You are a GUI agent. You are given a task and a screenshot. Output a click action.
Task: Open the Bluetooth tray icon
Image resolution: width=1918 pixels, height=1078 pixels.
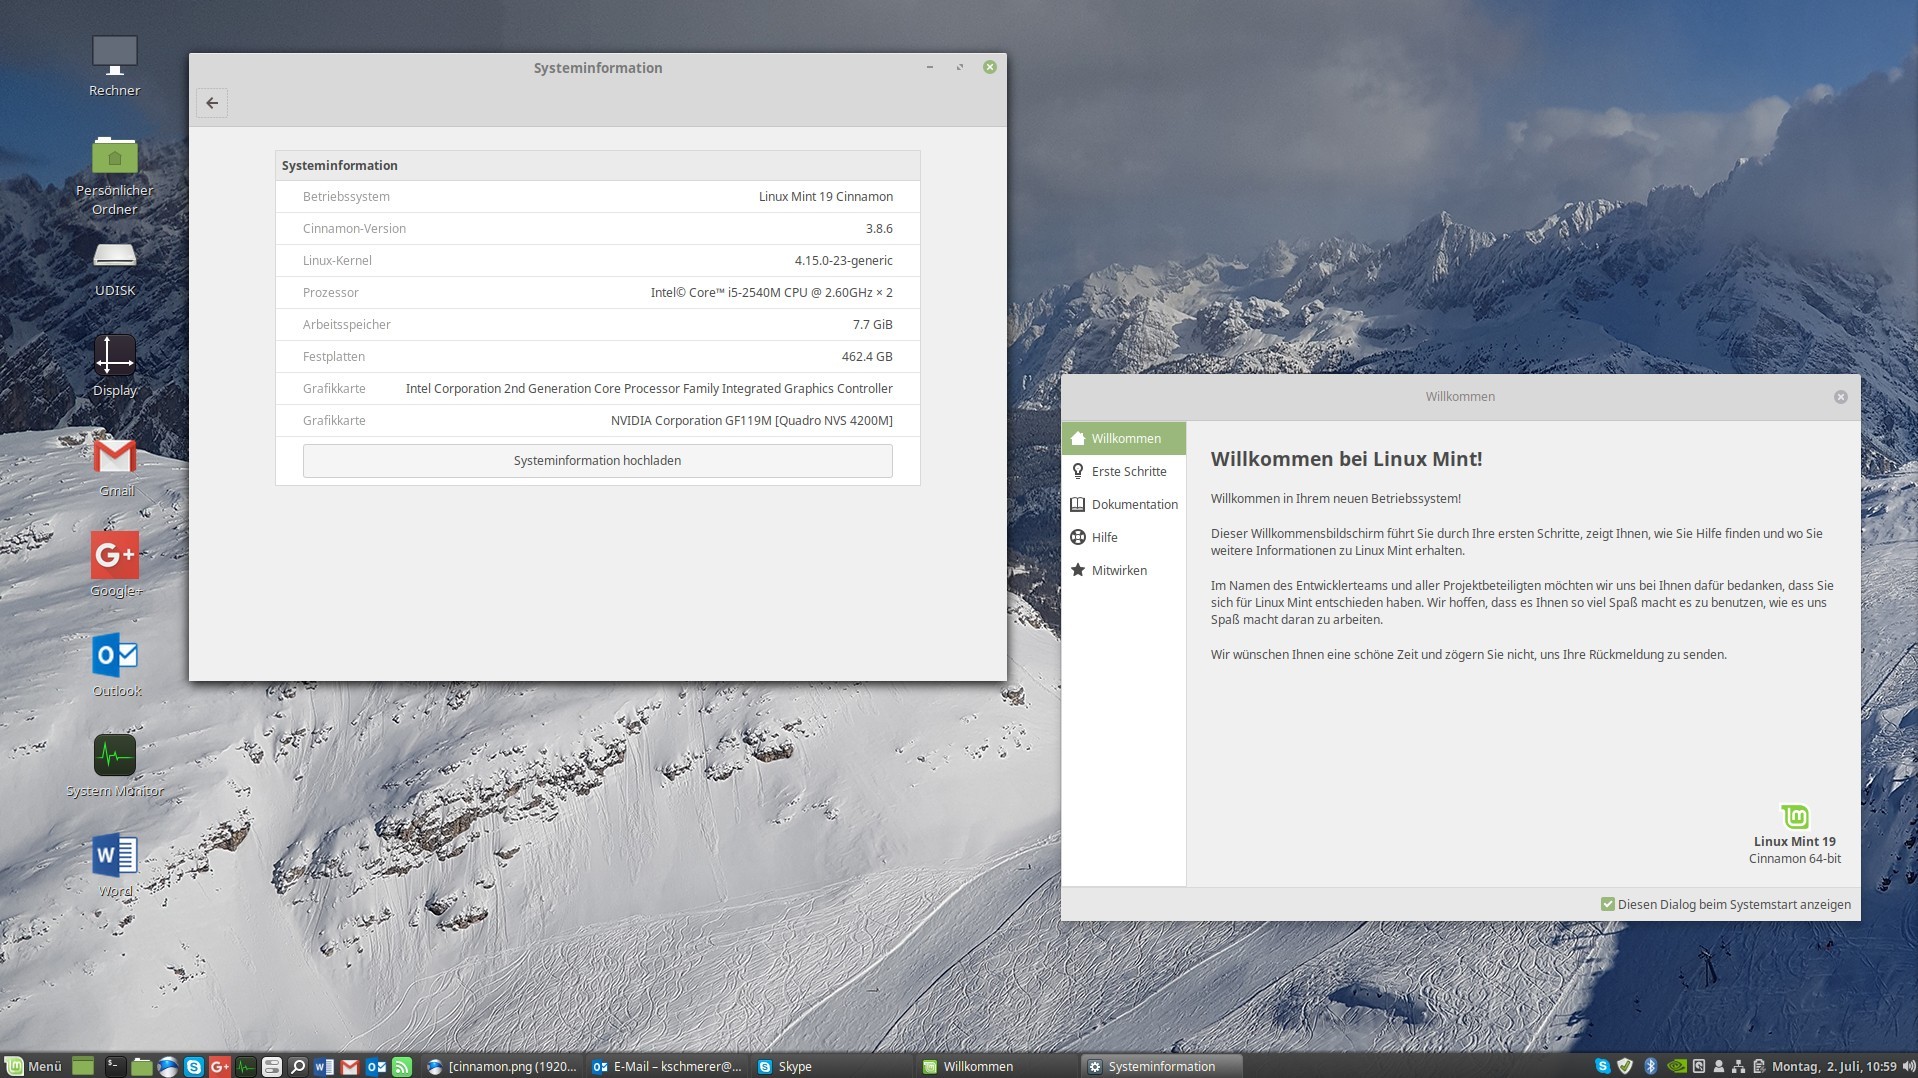point(1651,1066)
